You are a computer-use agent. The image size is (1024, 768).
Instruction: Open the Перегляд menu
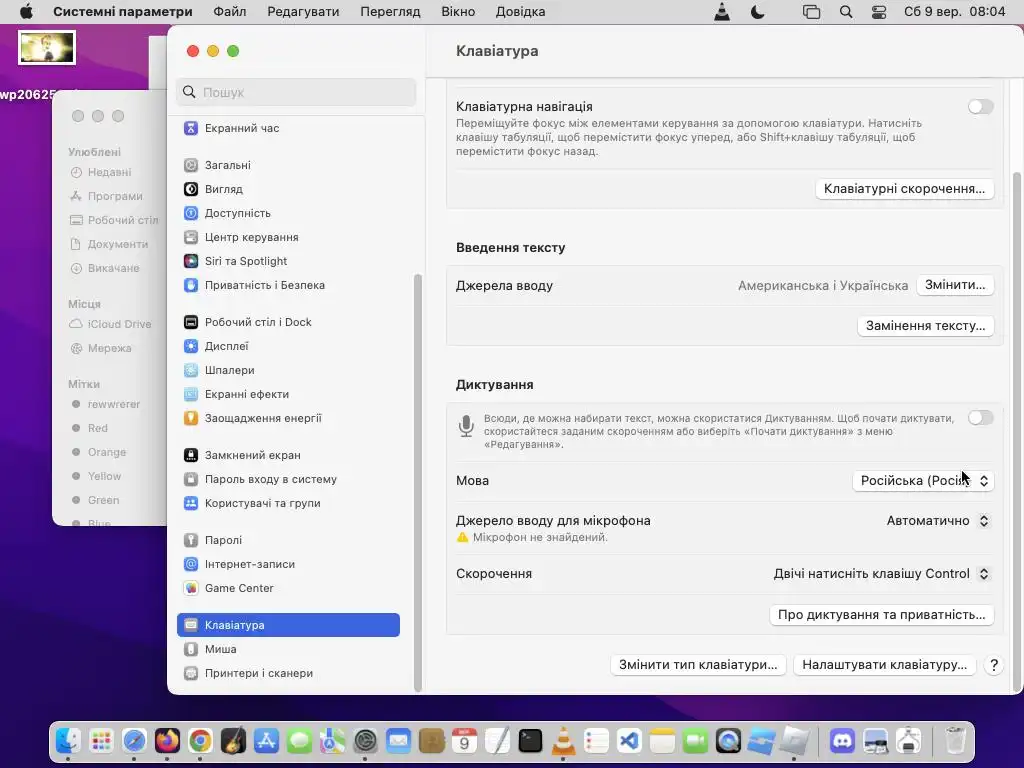click(390, 12)
